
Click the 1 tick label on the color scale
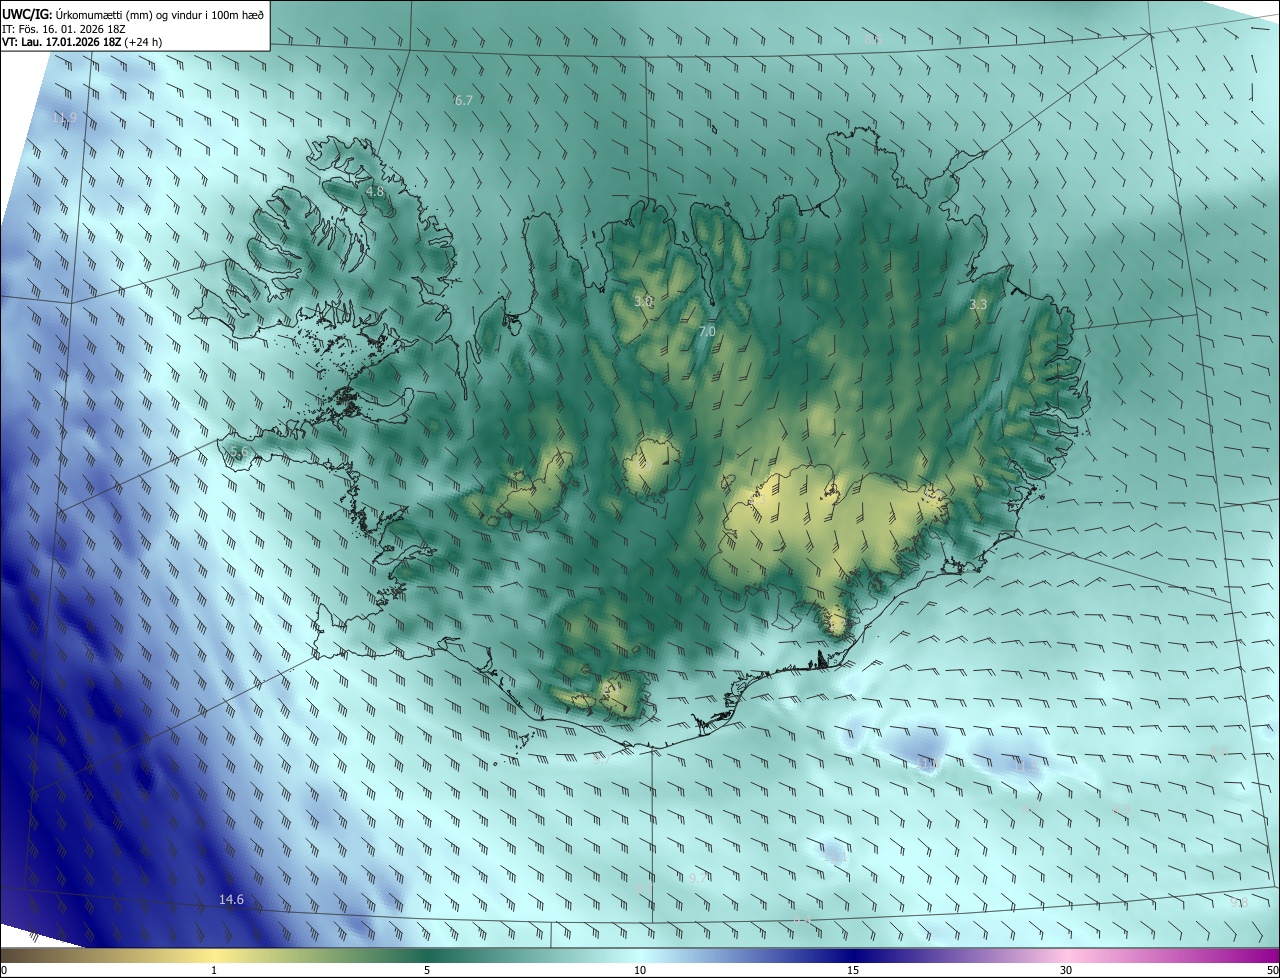tap(214, 970)
